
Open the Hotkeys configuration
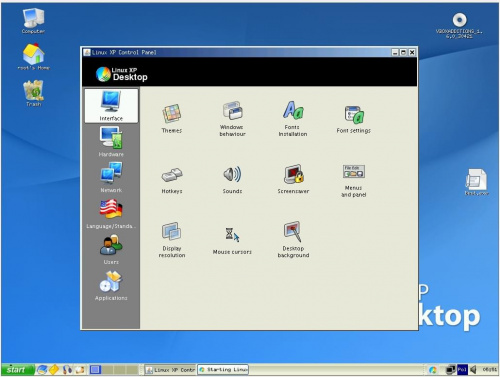(172, 180)
